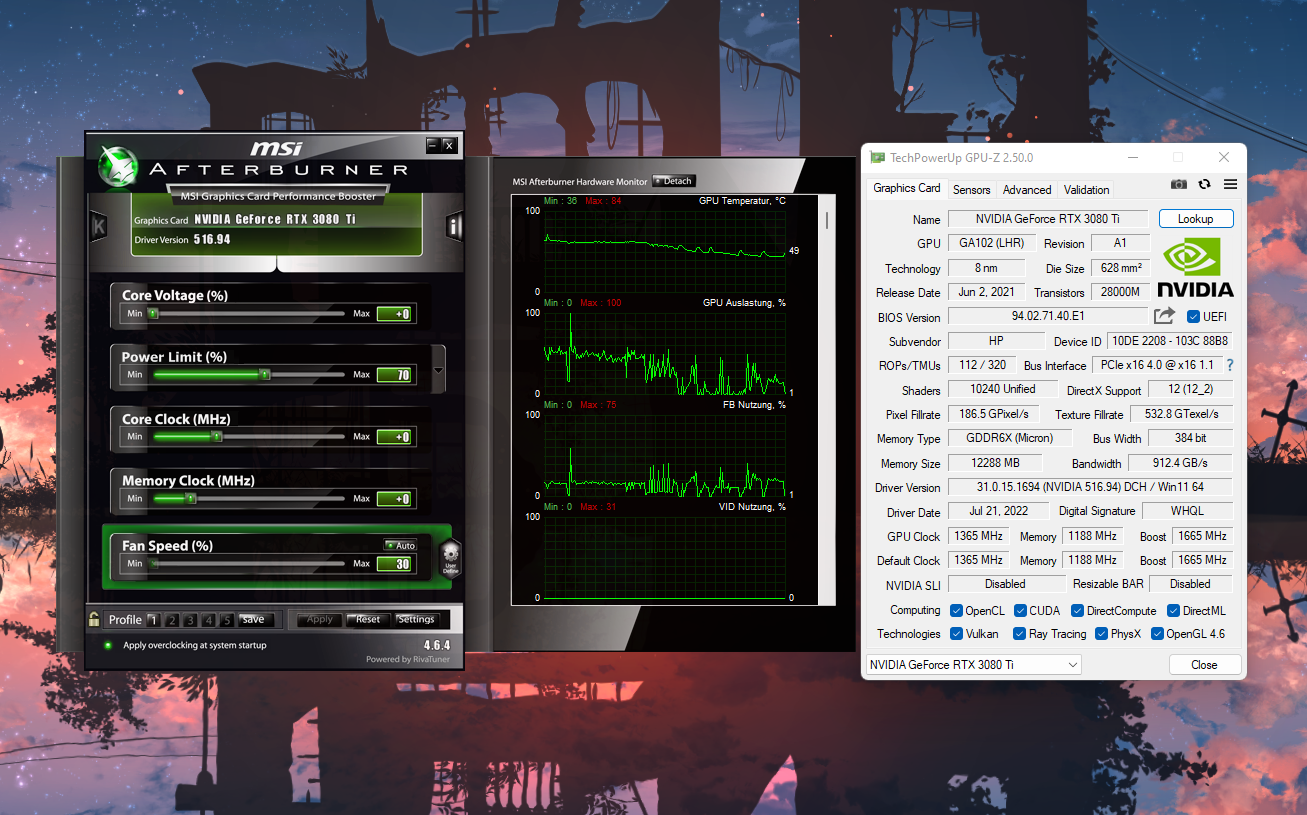Screen dimensions: 1307x815
Task: Click the Fan Speed value field showing 30
Action: coord(395,564)
